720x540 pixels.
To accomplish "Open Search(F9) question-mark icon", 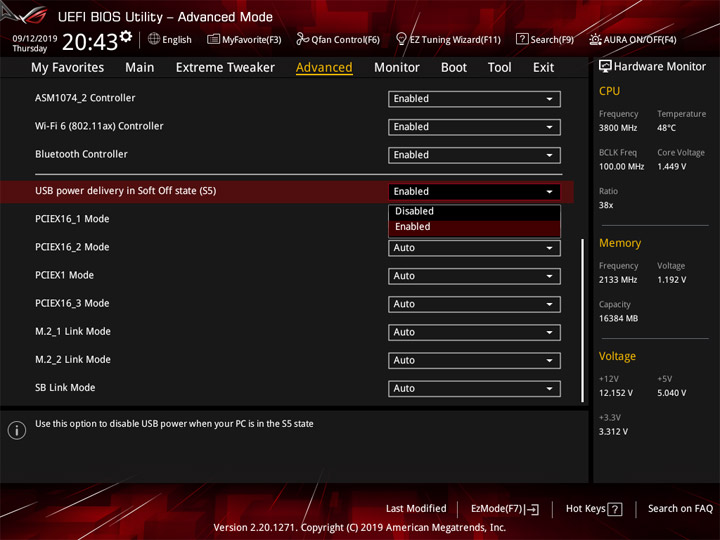I will (522, 39).
